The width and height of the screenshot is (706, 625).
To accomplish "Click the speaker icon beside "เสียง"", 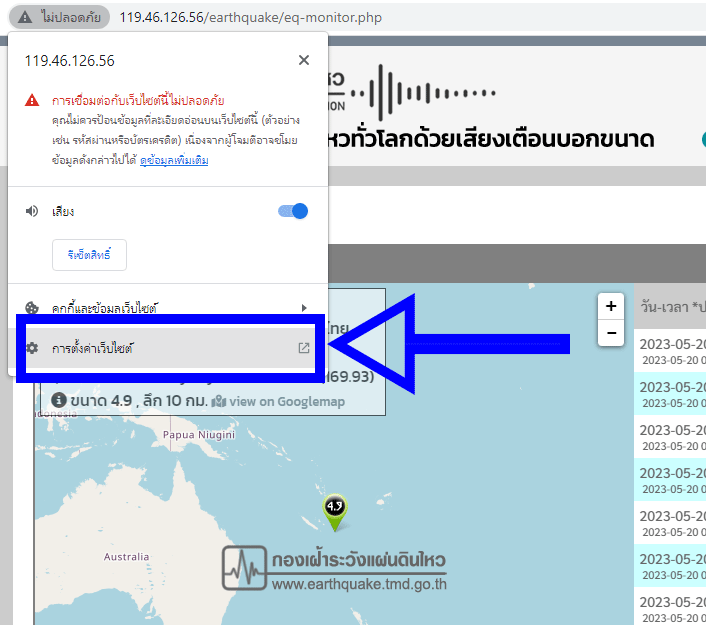I will tap(32, 211).
